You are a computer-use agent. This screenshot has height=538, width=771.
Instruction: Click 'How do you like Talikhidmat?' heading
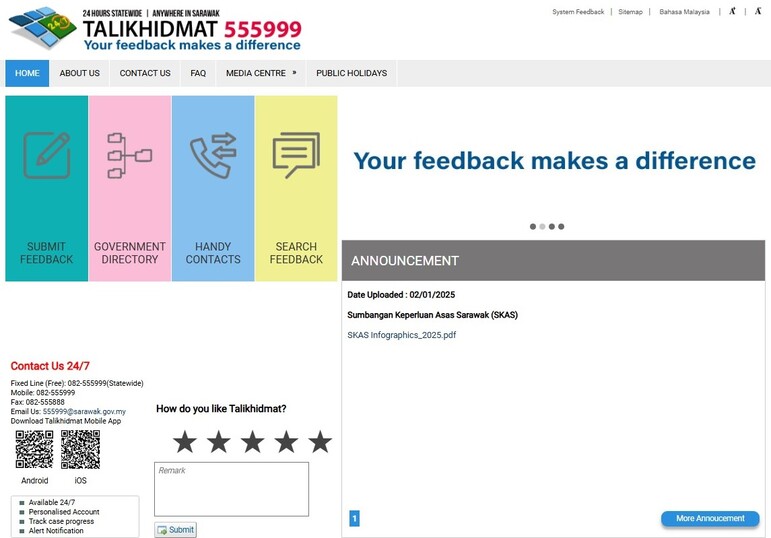tap(221, 409)
